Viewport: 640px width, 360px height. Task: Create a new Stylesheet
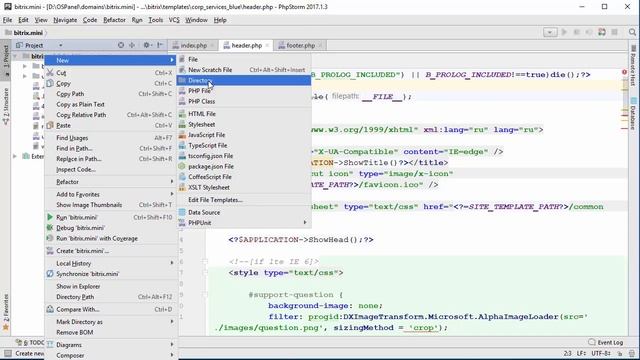244,124
